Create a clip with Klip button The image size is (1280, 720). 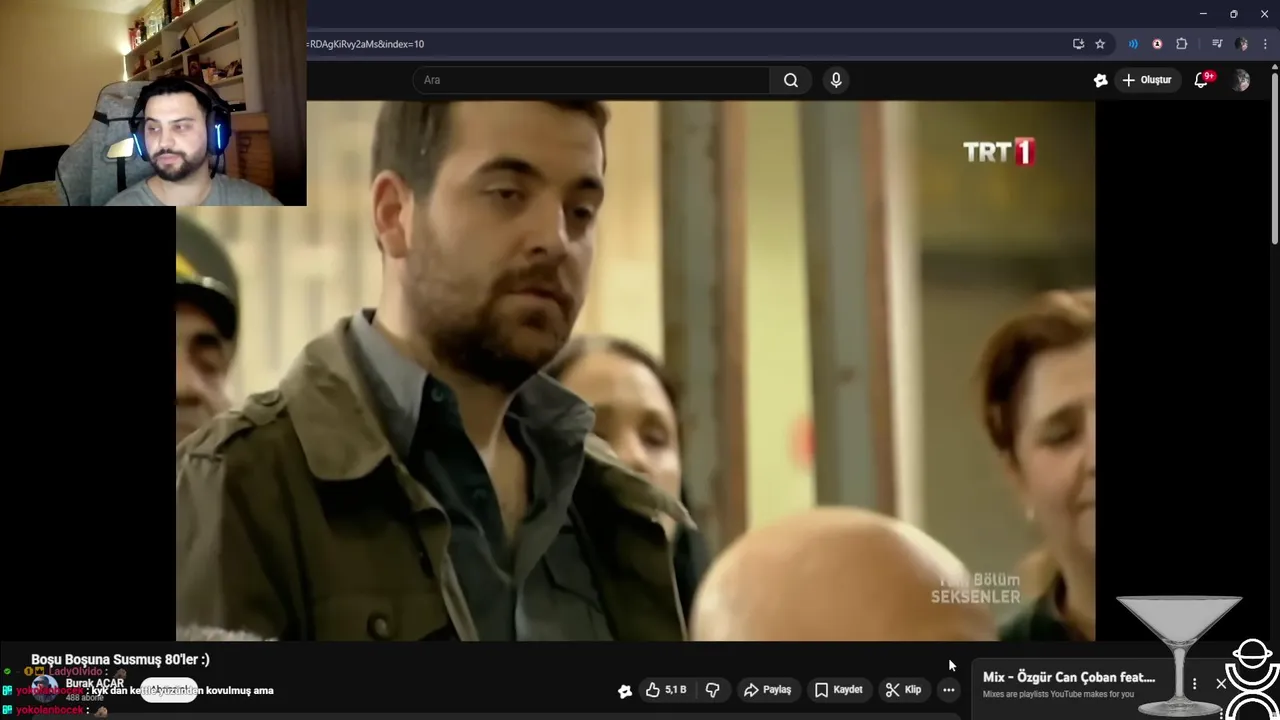903,690
